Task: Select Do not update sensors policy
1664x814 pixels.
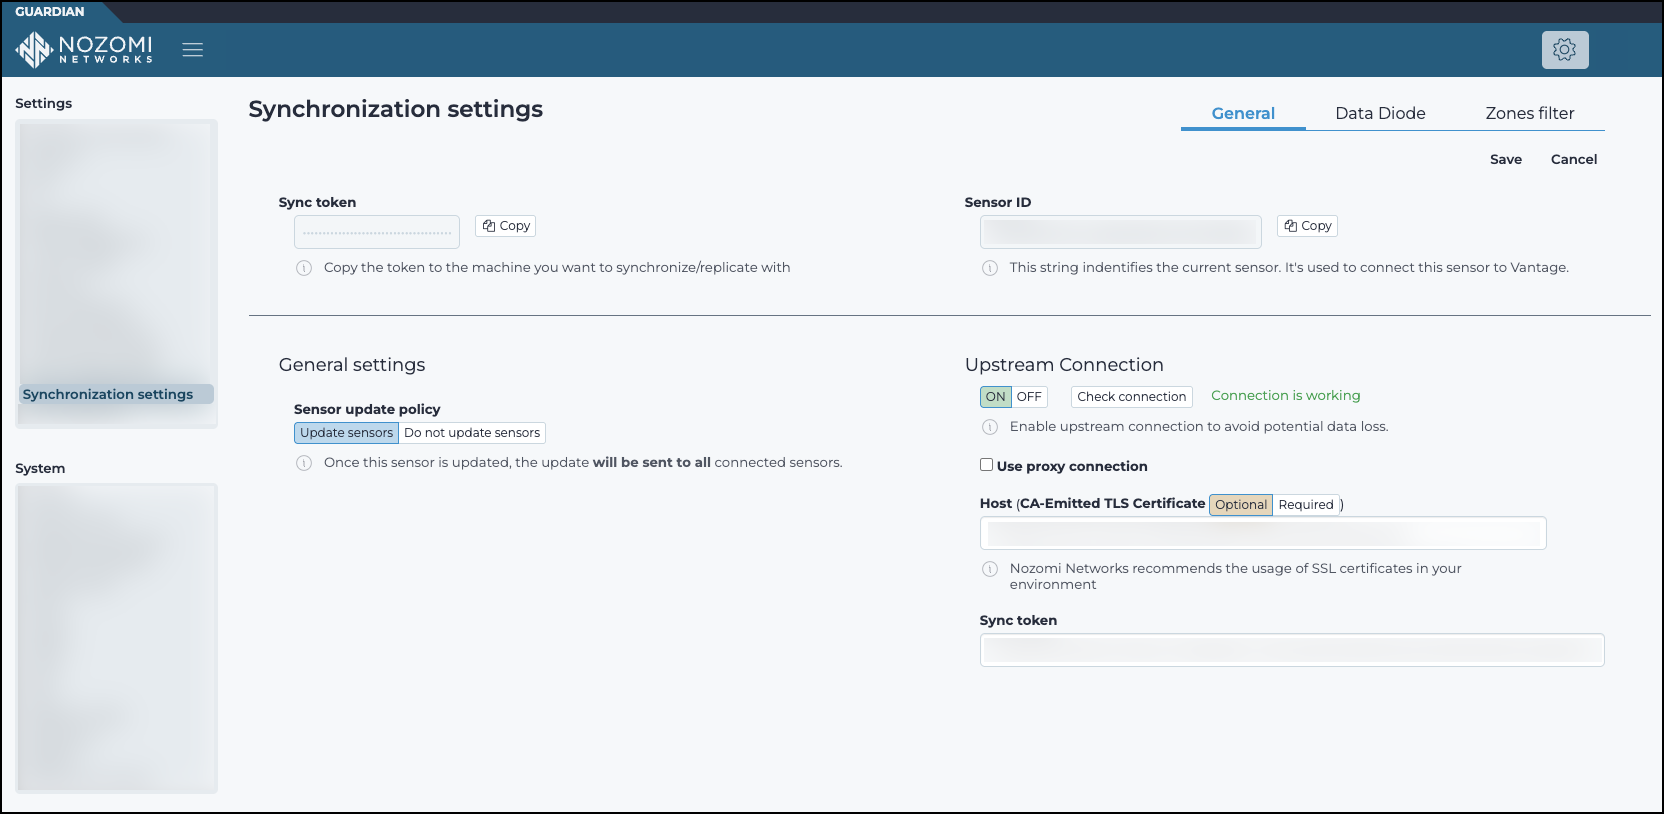Action: (472, 433)
